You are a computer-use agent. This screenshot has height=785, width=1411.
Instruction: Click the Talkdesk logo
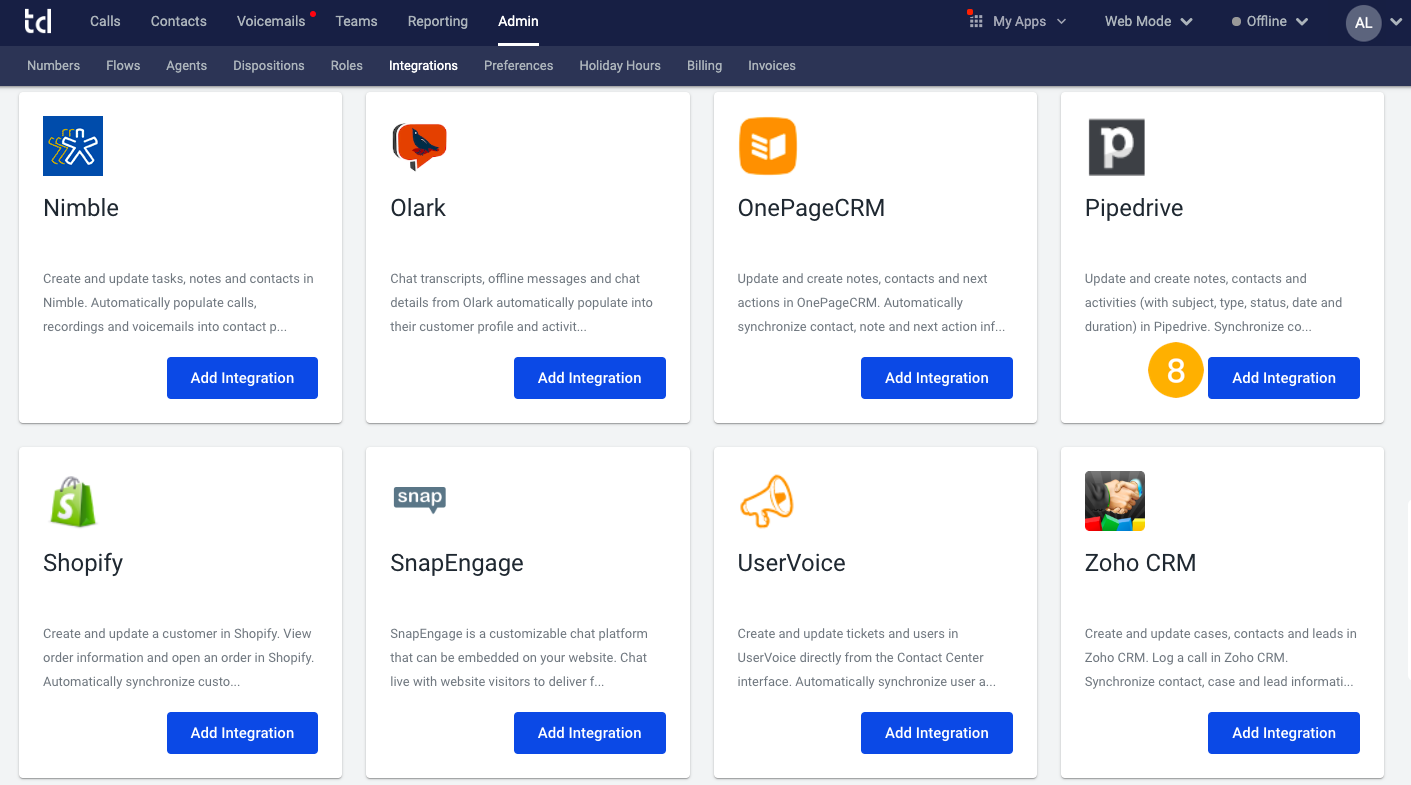point(38,21)
